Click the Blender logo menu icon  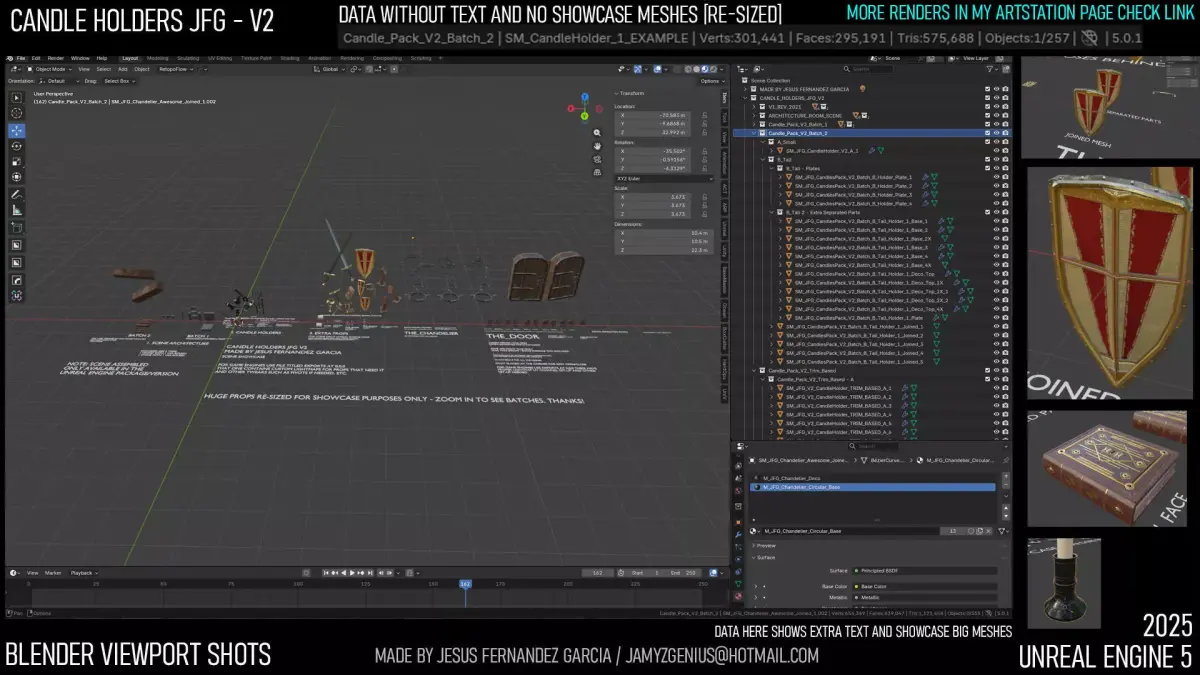point(10,58)
